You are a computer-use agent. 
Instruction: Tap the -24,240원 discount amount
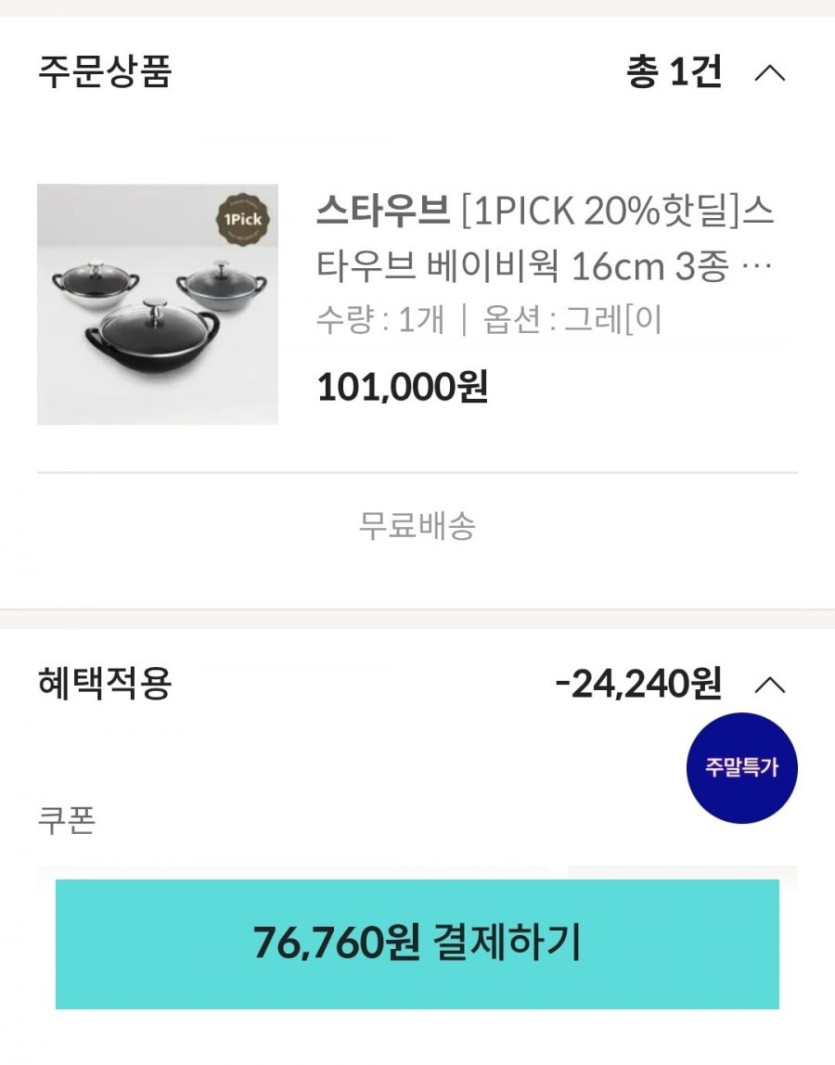637,684
